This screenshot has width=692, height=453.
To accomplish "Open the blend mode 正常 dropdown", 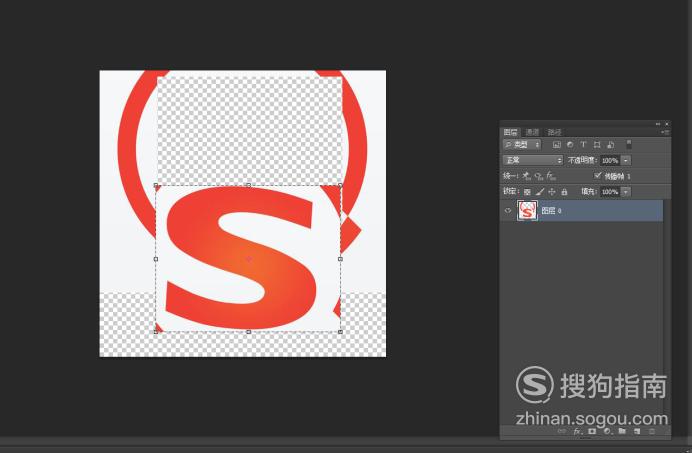I will [x=533, y=160].
